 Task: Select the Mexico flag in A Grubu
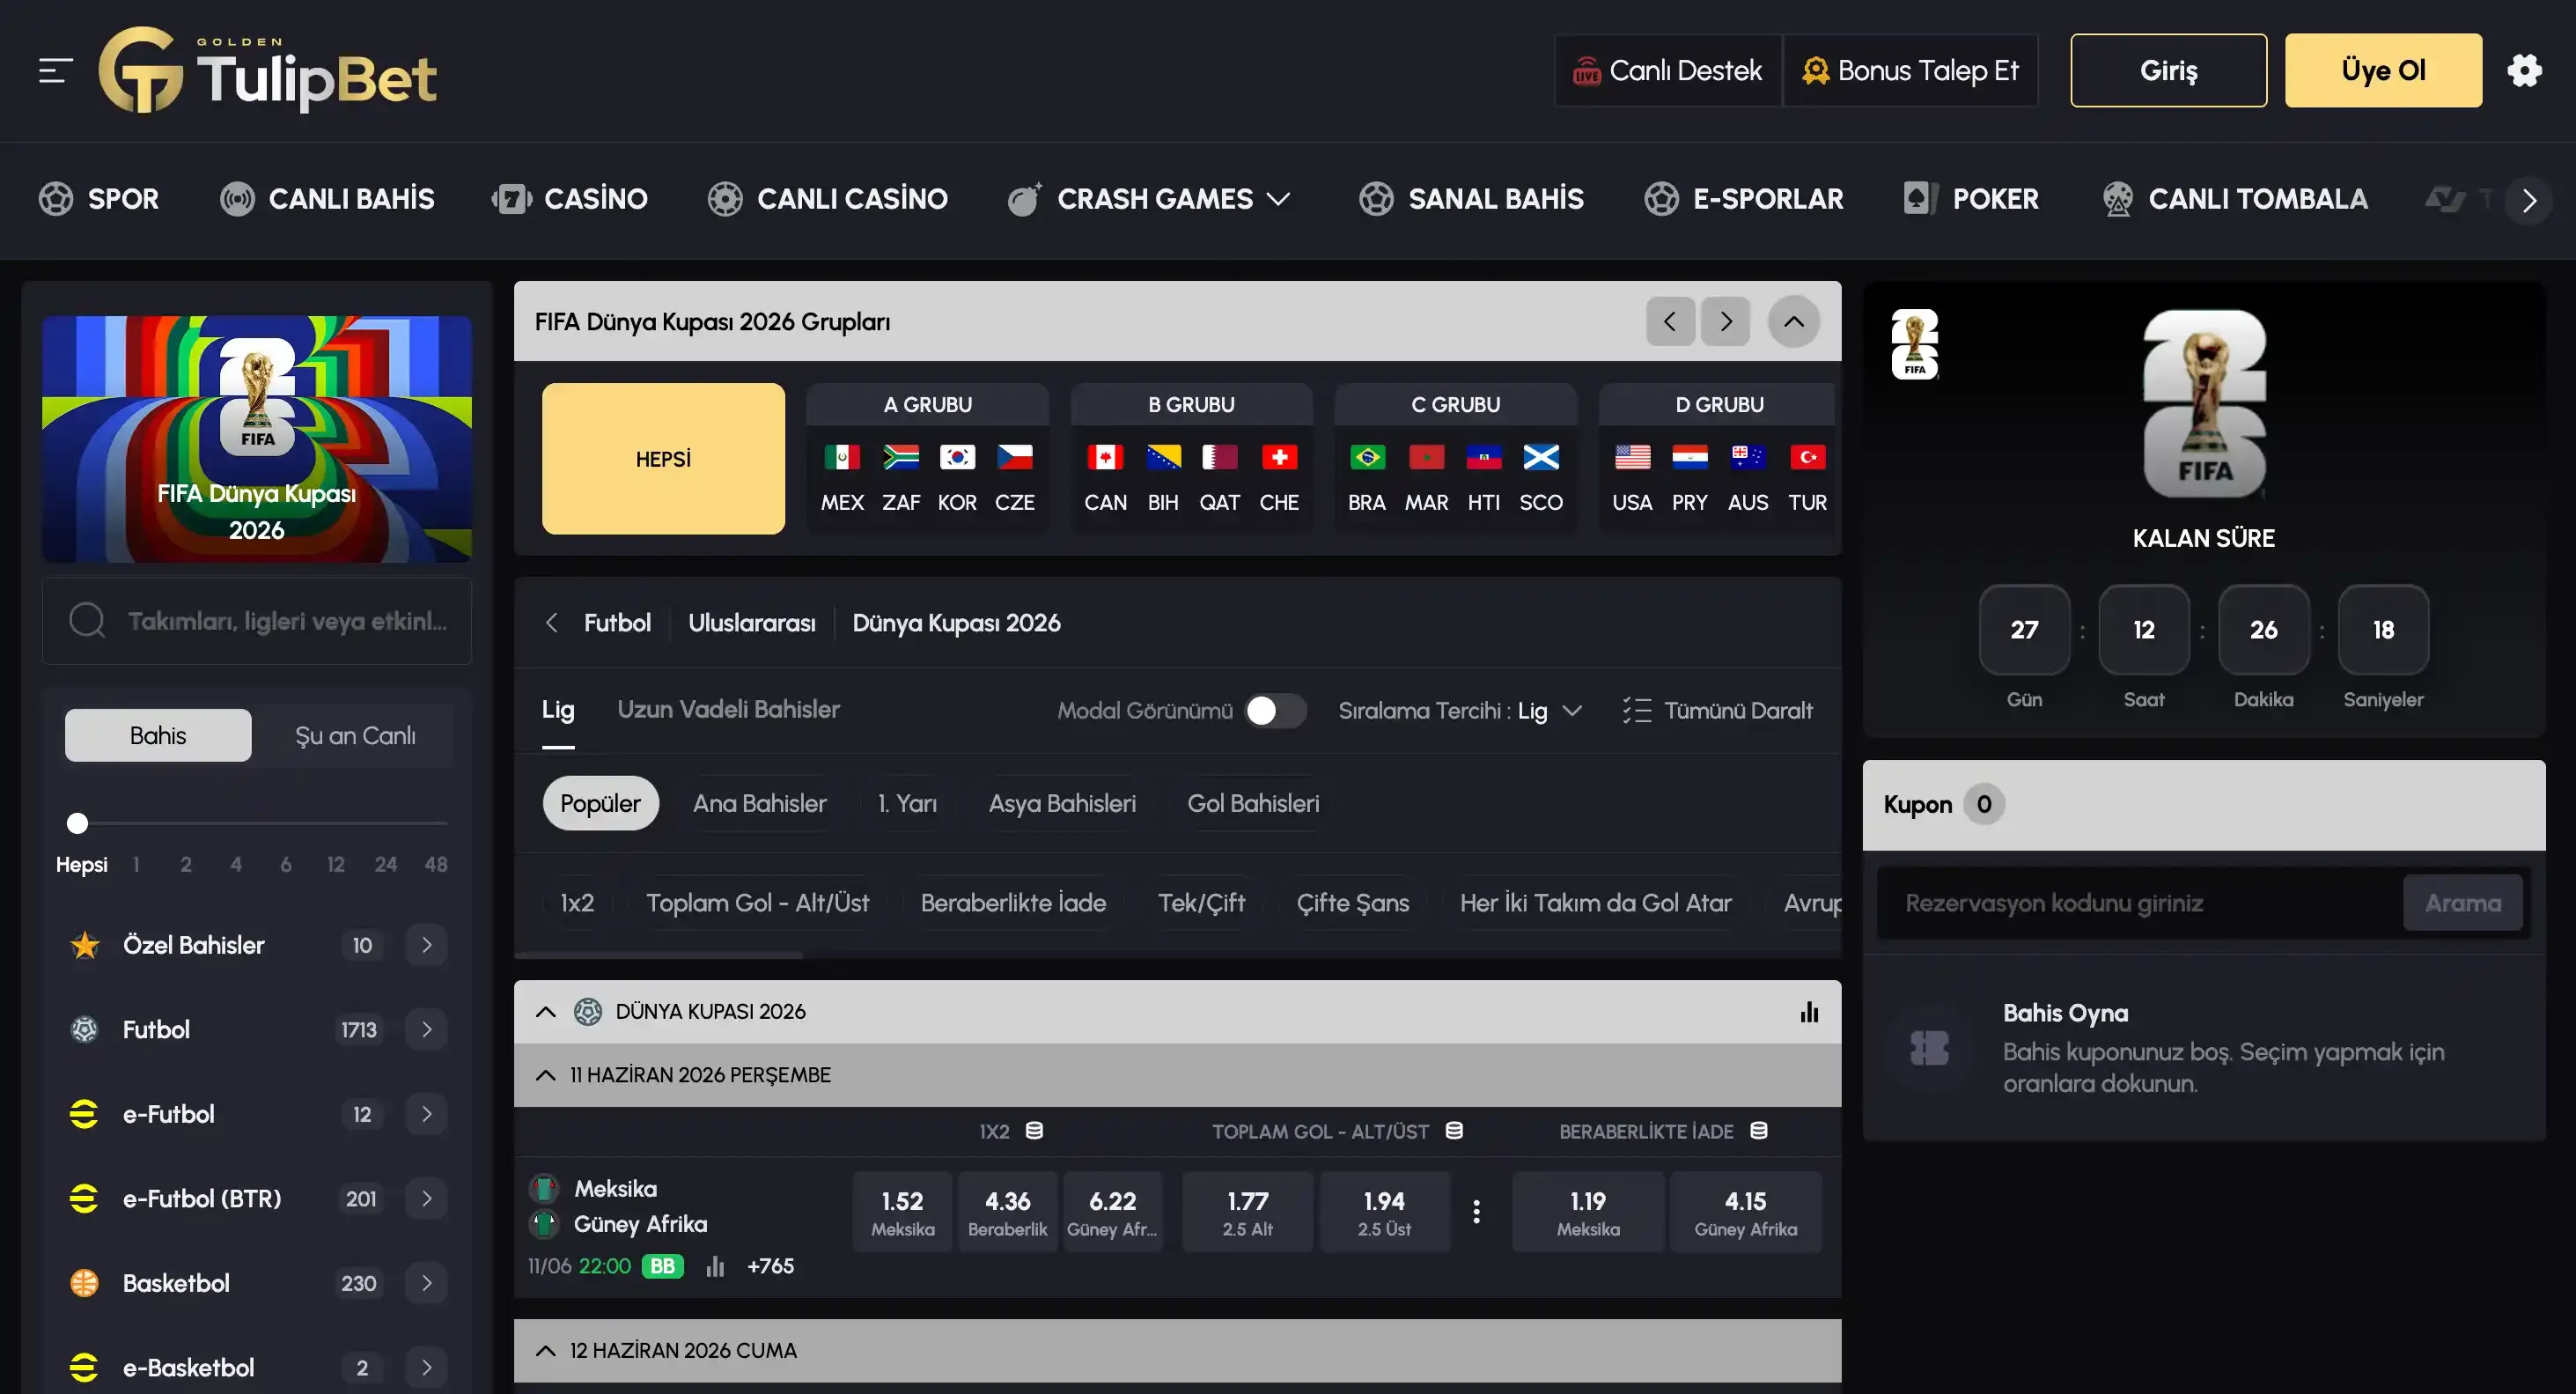coord(842,458)
